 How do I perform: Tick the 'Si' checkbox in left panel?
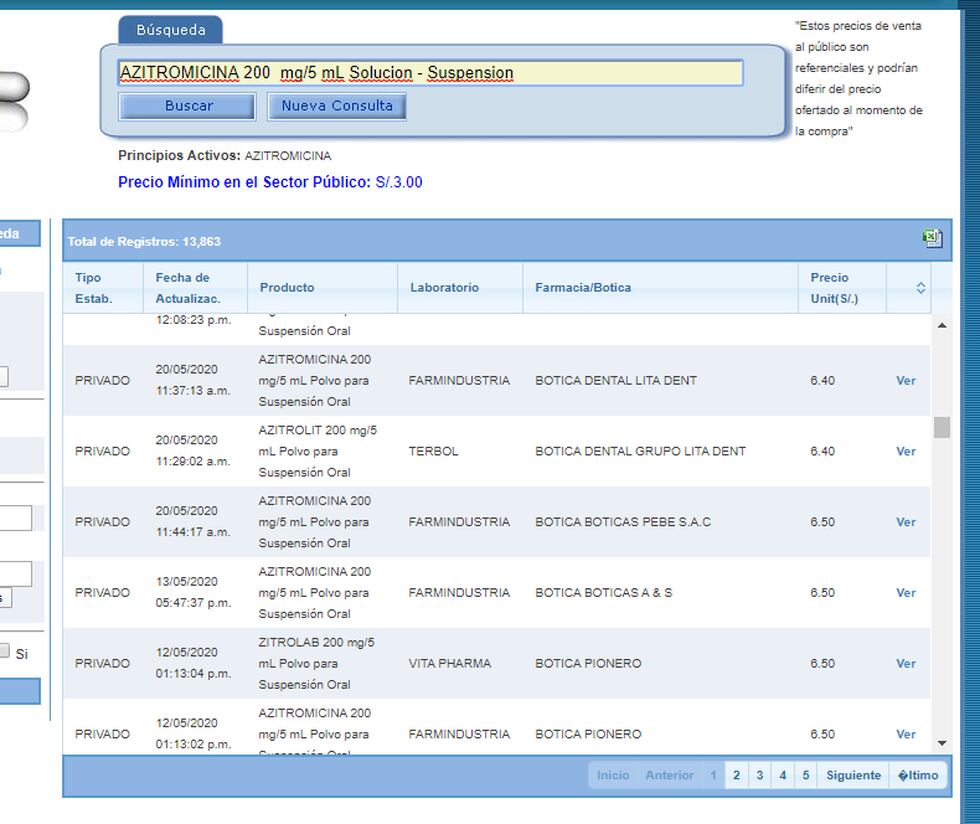coord(5,651)
